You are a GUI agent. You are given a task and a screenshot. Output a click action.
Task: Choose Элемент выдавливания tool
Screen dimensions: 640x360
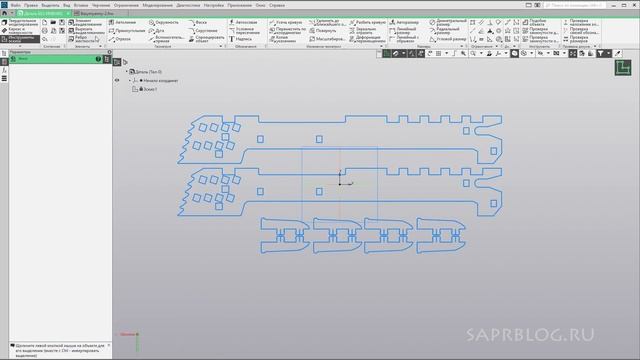click(x=86, y=22)
